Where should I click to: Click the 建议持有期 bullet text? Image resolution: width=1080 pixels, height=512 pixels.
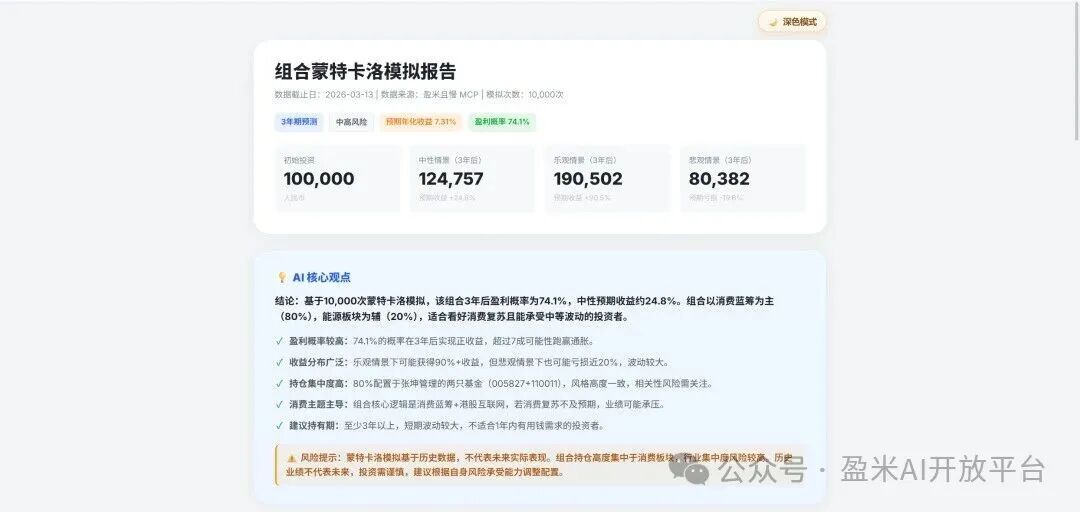[x=446, y=426]
